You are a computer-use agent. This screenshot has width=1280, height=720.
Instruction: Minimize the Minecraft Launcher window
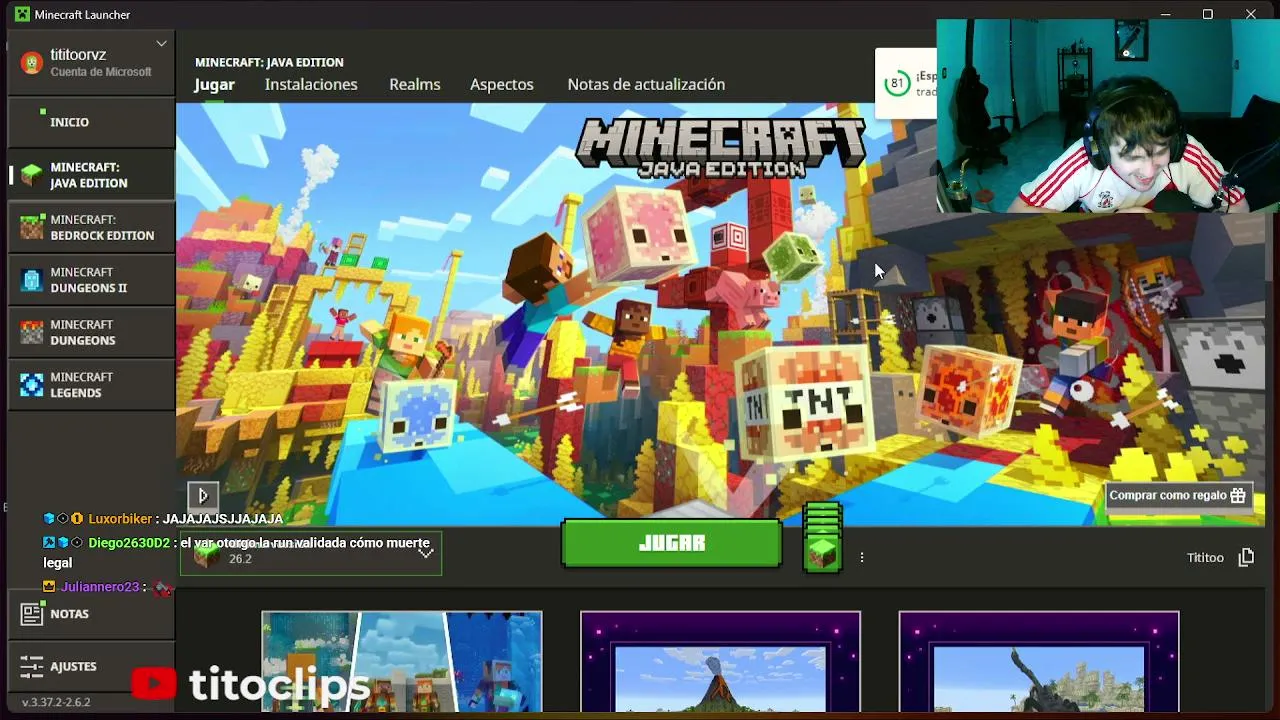[1166, 15]
